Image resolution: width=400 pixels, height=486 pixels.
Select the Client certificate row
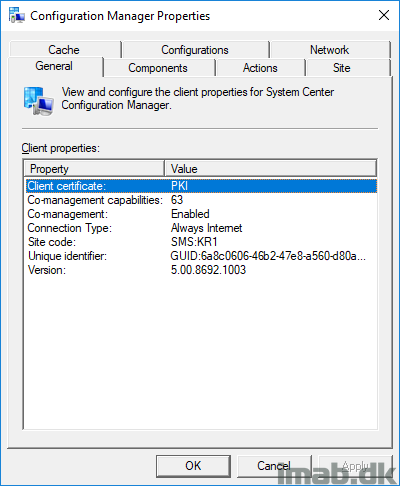201,186
